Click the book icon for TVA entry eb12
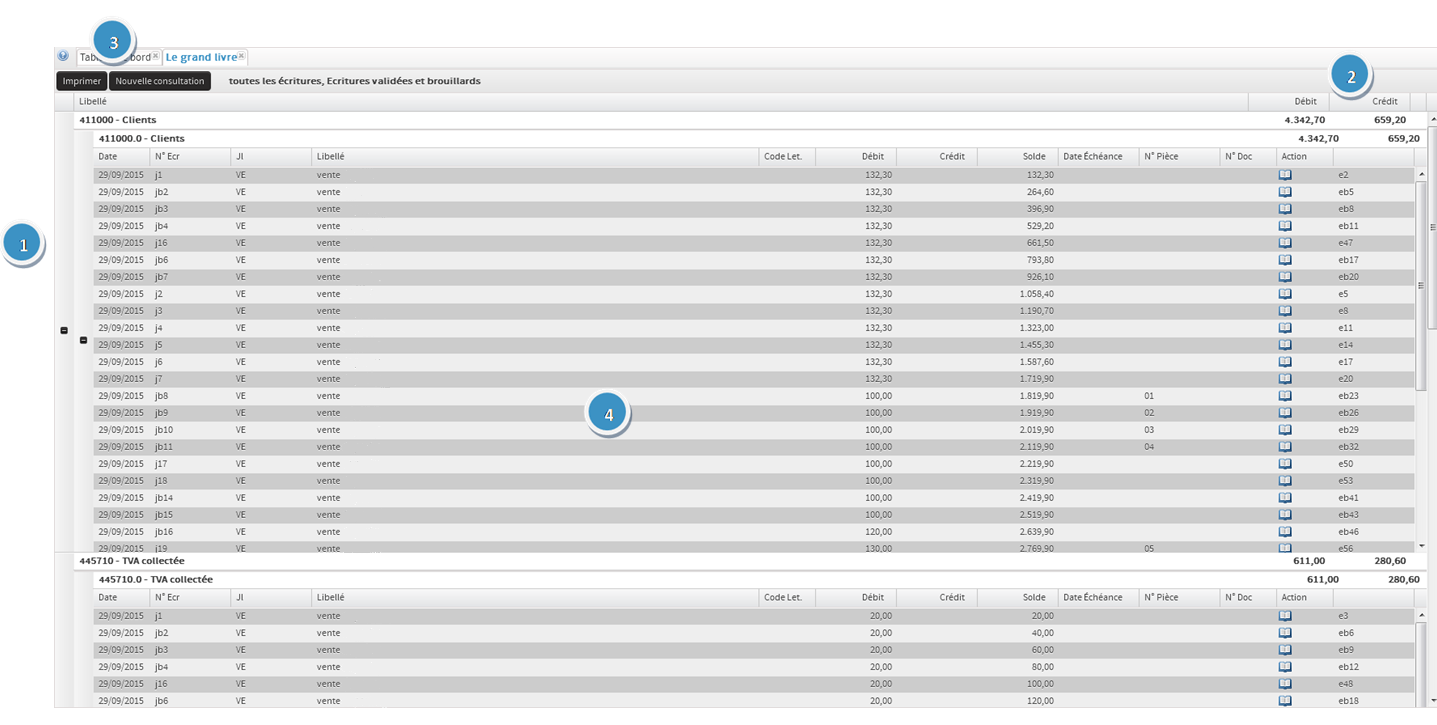The height and width of the screenshot is (725, 1437). (x=1285, y=667)
